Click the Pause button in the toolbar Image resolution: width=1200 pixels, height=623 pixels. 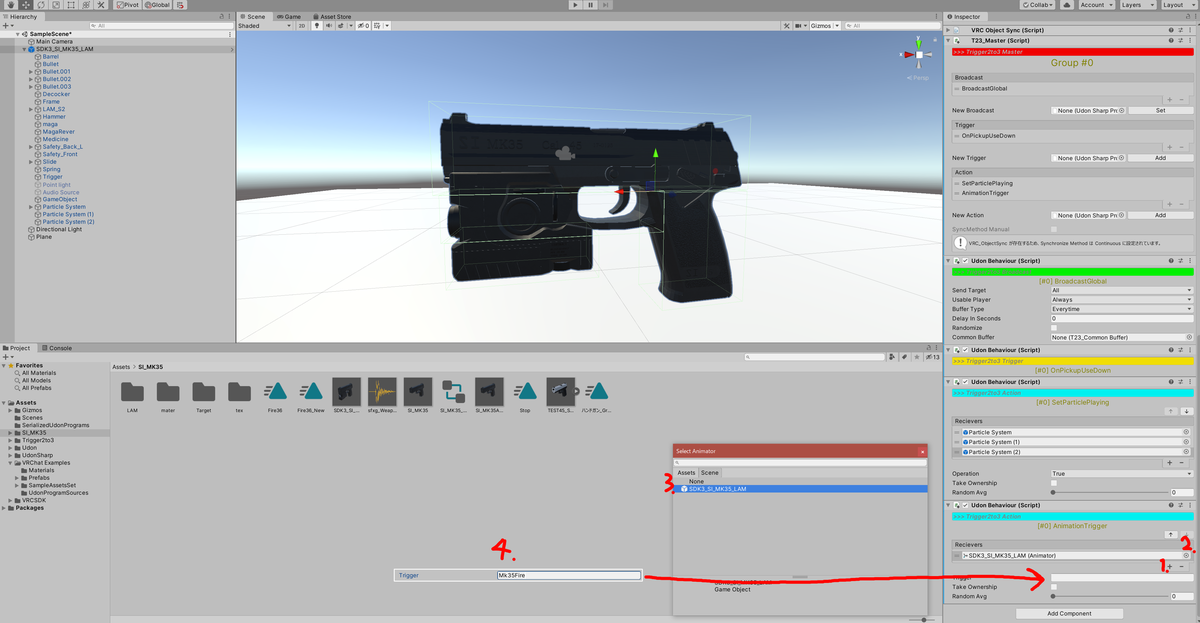point(591,5)
